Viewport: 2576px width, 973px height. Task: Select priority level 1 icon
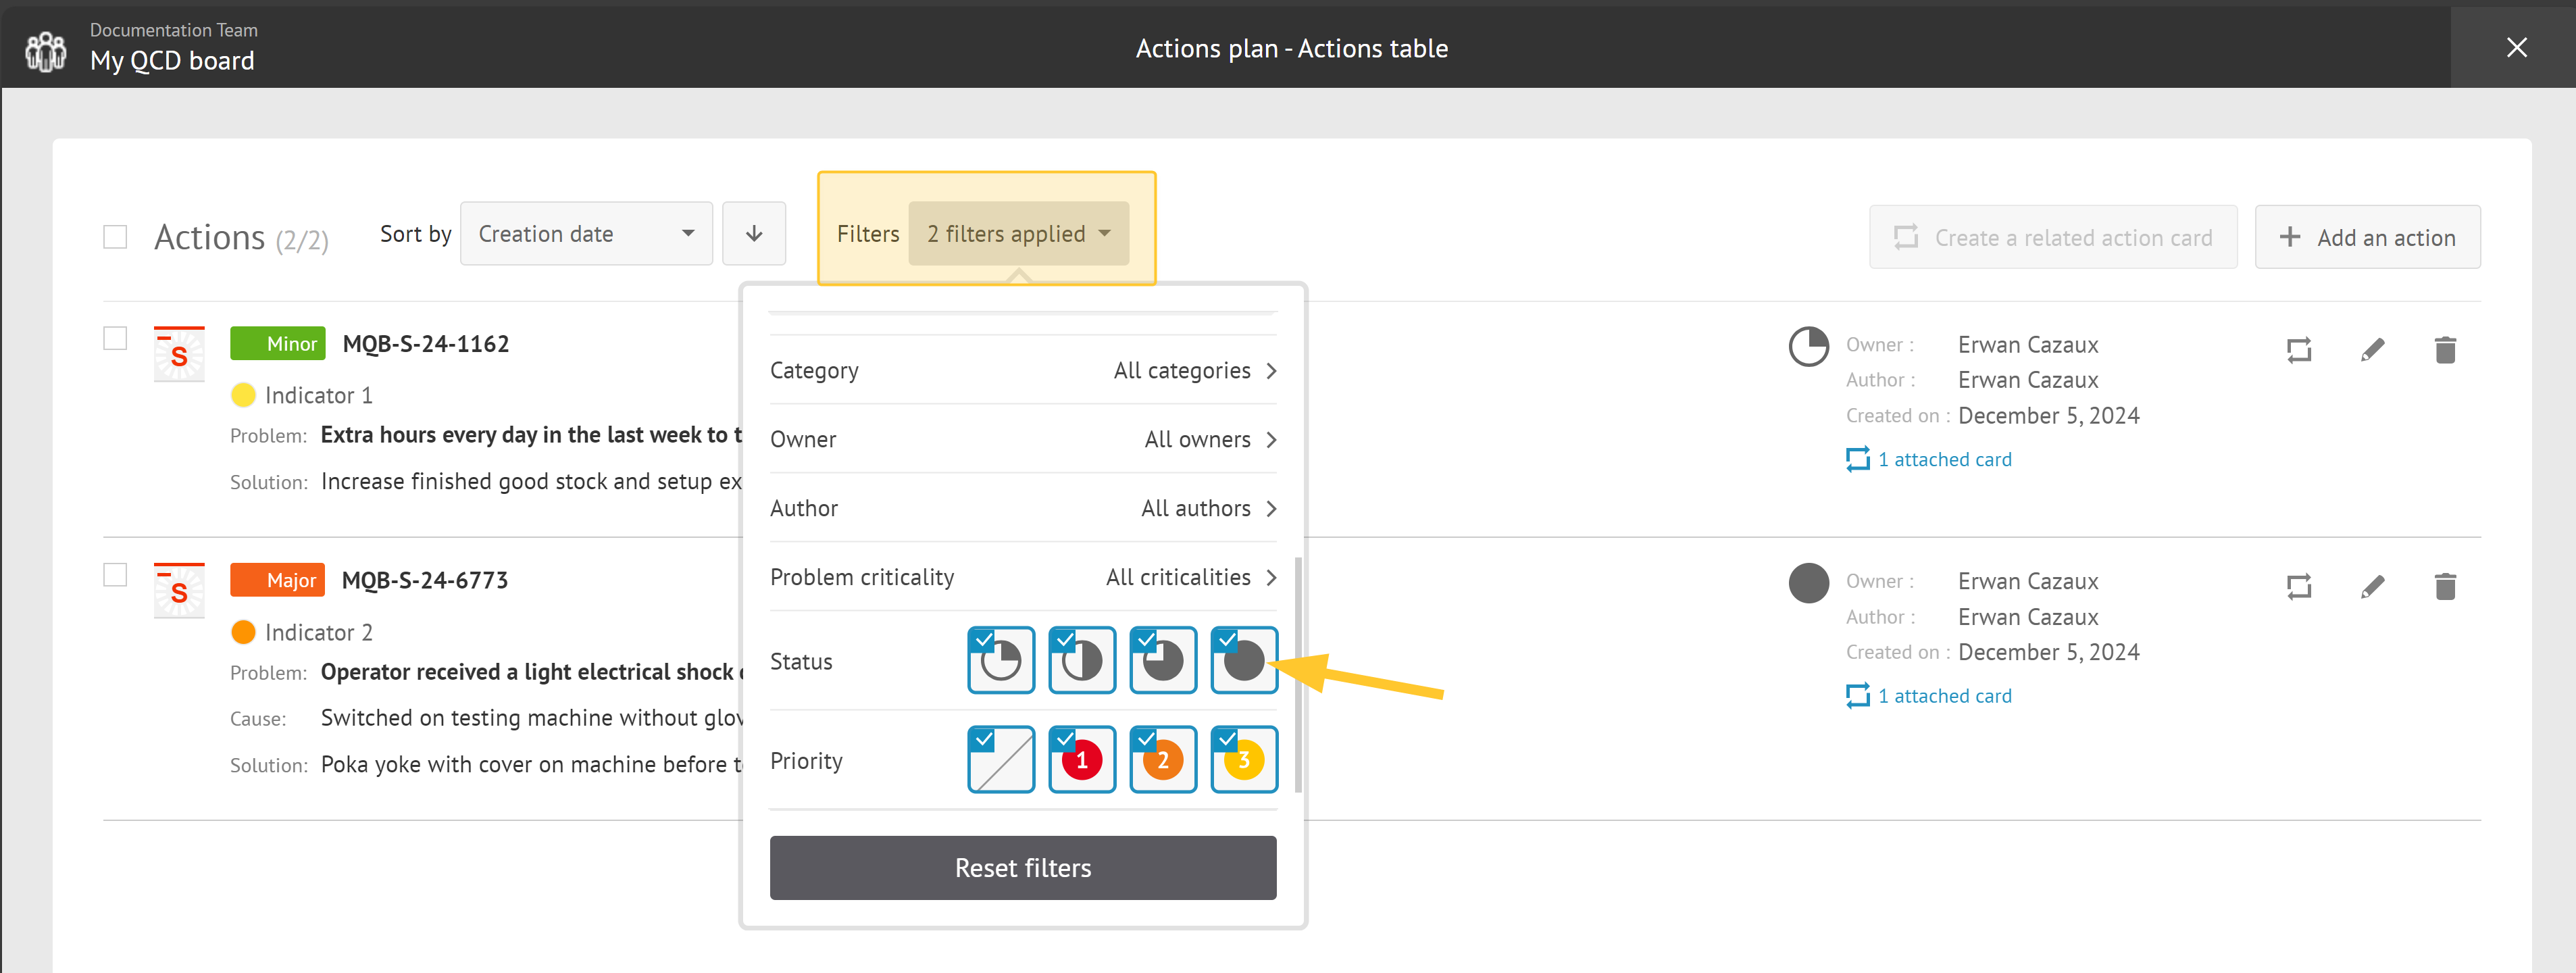[x=1083, y=759]
